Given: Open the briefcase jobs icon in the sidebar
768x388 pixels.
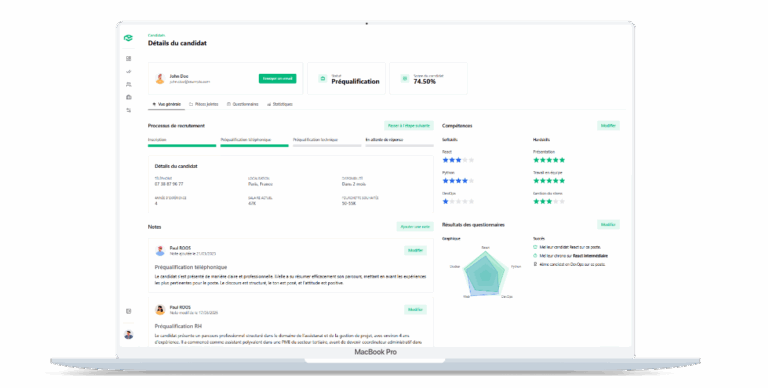Looking at the screenshot, I should (x=129, y=97).
